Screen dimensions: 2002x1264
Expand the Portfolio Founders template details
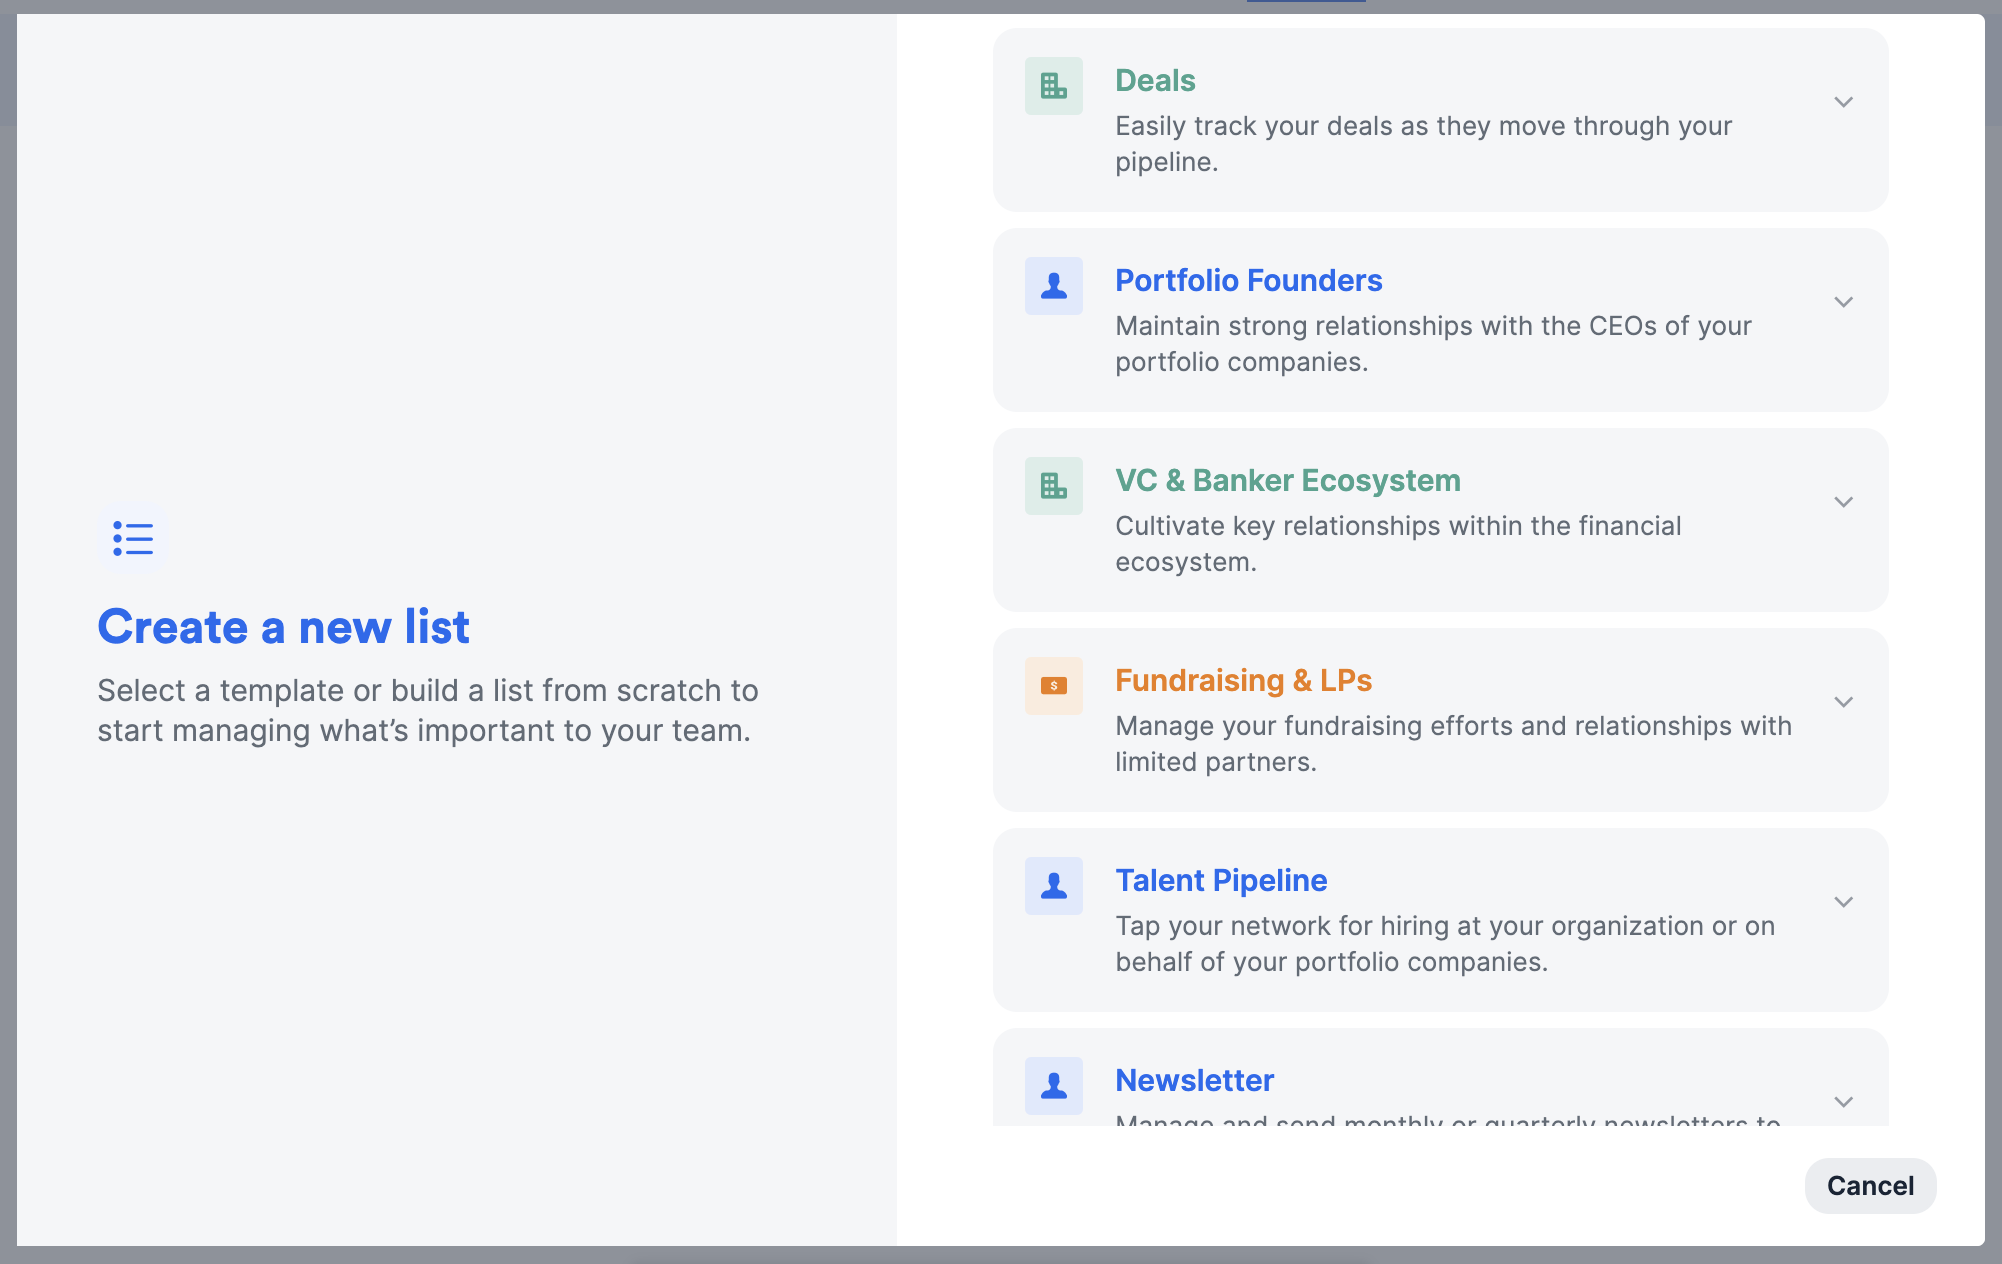(1844, 301)
